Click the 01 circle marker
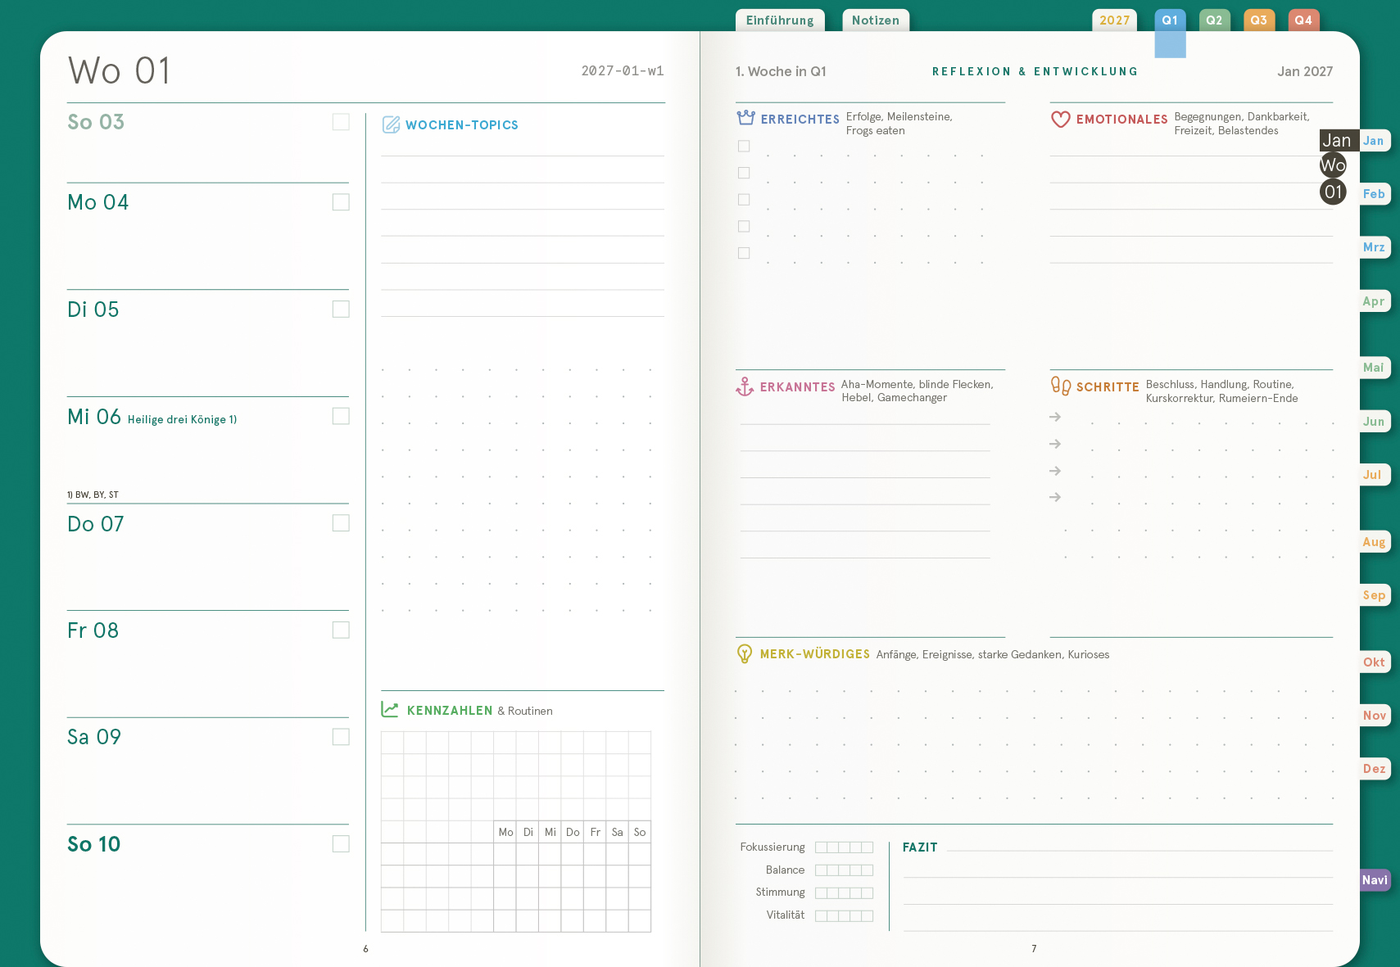1400x967 pixels. 1333,192
